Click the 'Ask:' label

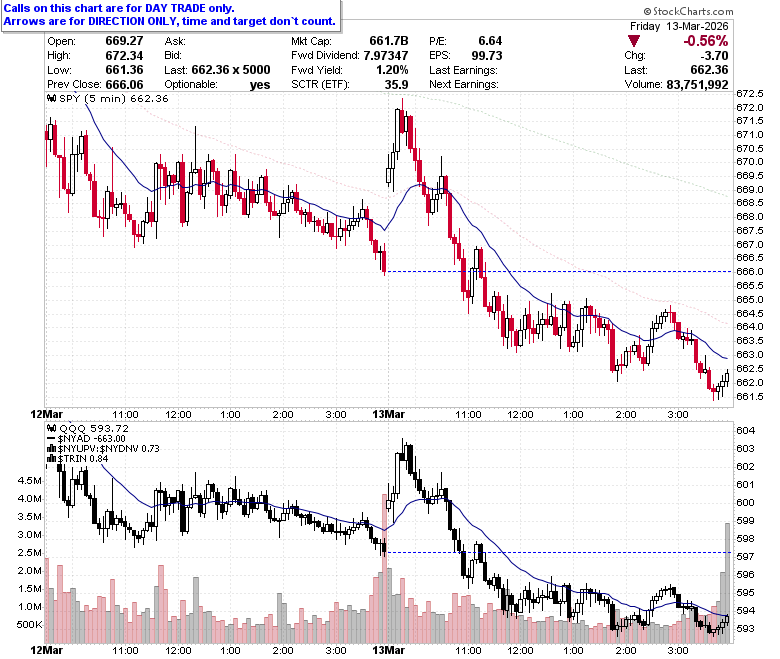click(175, 41)
